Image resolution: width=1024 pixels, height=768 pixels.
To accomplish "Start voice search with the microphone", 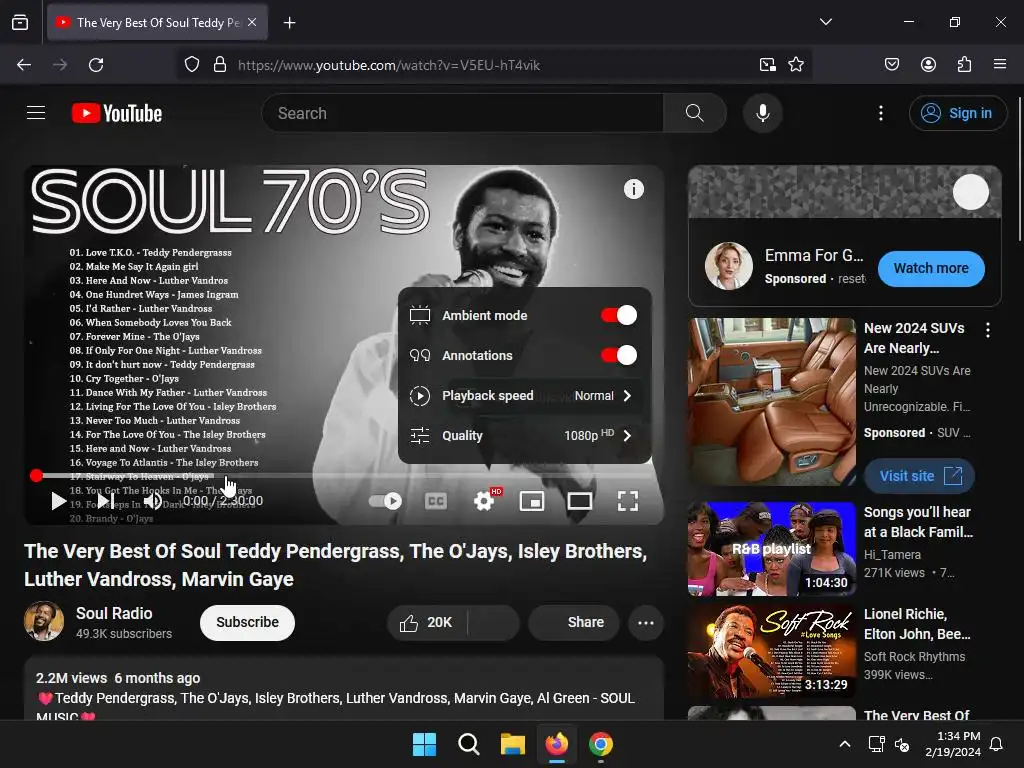I will 762,113.
